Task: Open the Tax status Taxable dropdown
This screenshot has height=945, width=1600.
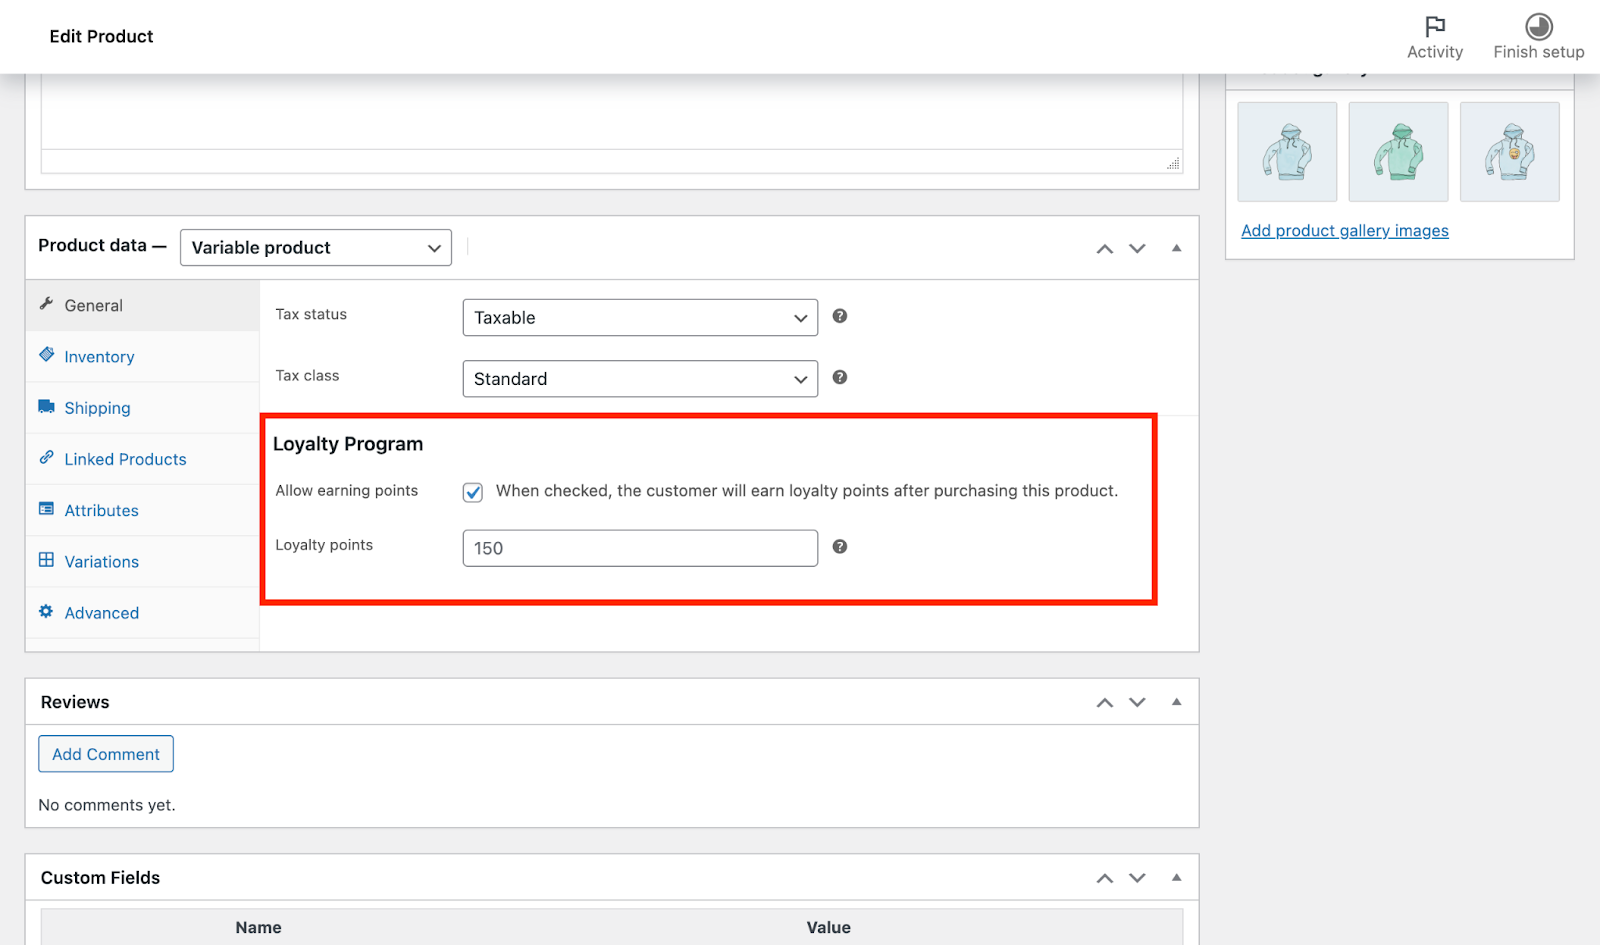Action: coord(640,318)
